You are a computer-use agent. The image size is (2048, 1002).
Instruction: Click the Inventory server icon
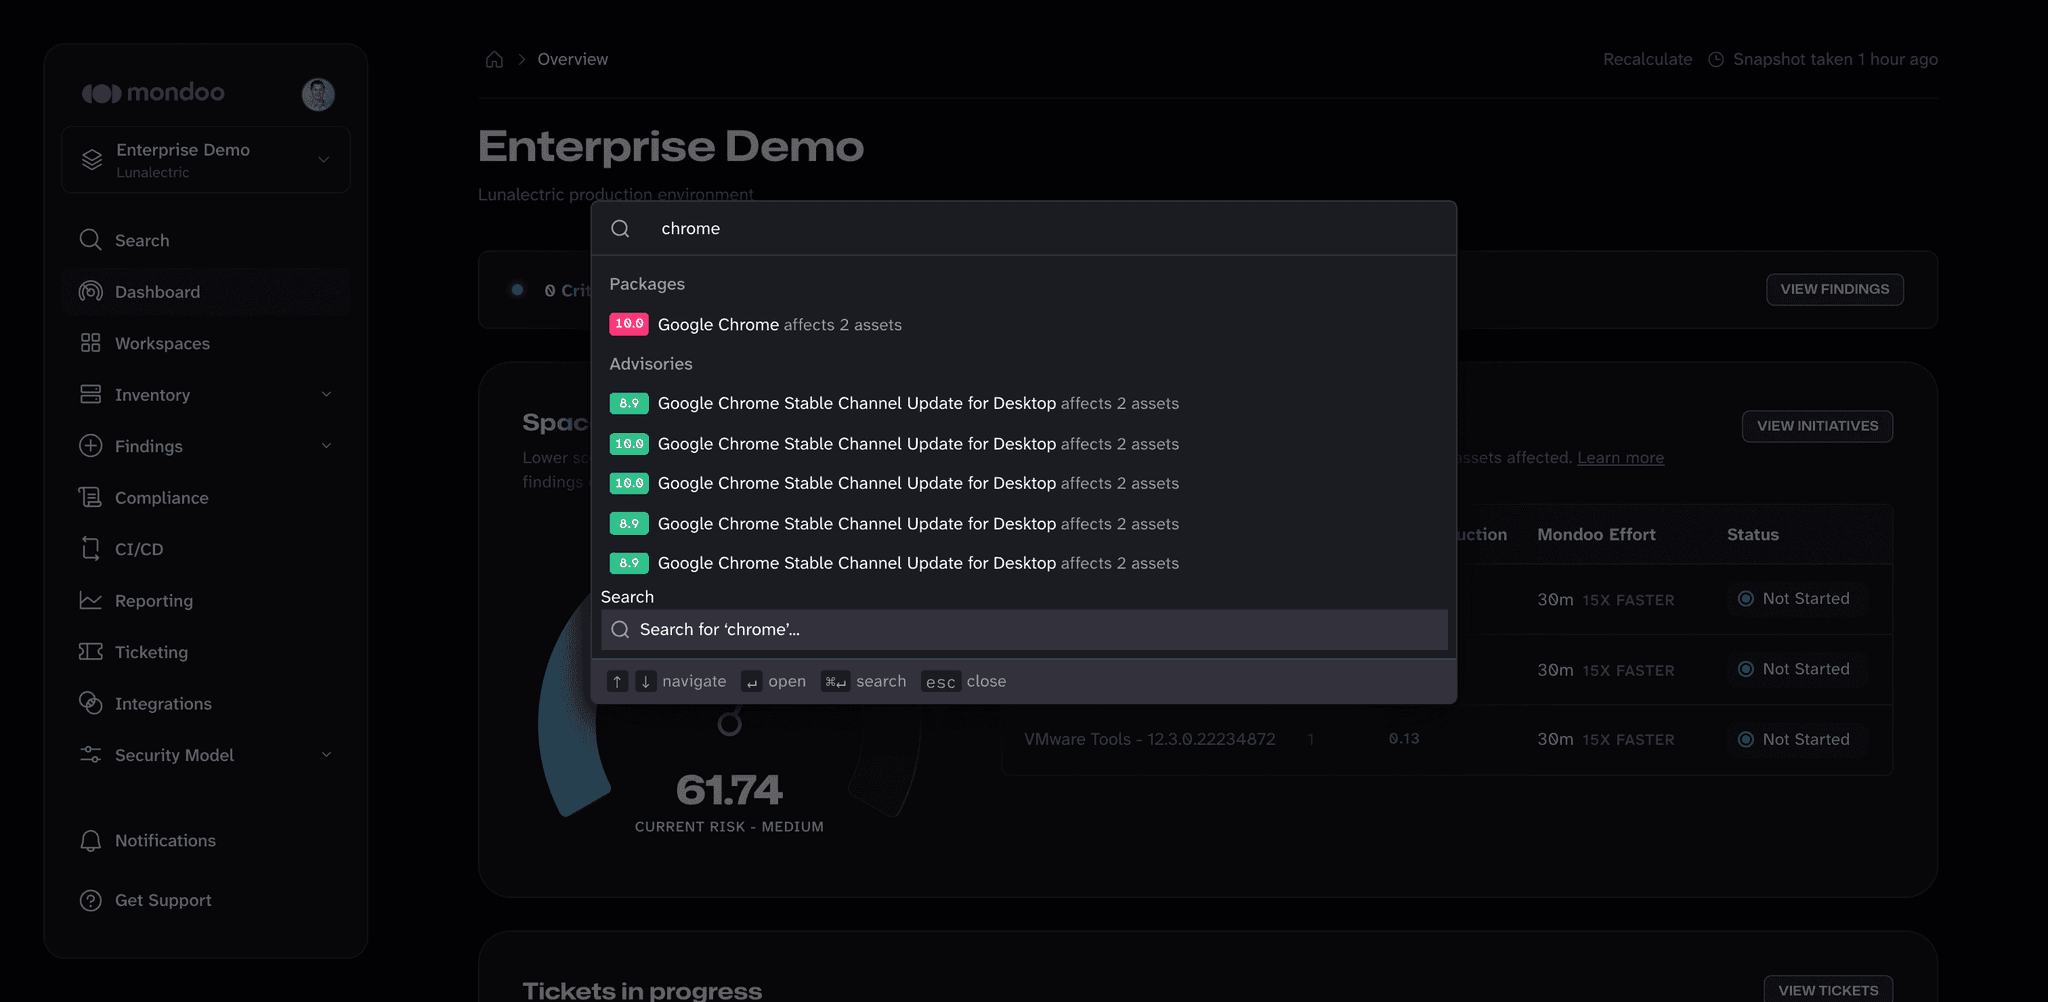click(90, 394)
